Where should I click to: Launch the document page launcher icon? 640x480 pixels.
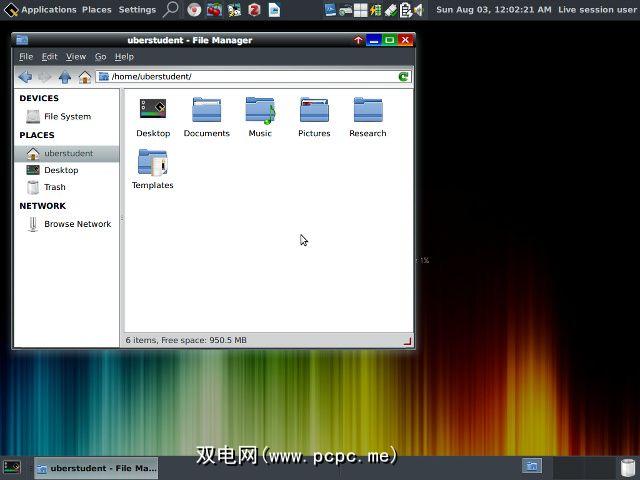pos(274,10)
